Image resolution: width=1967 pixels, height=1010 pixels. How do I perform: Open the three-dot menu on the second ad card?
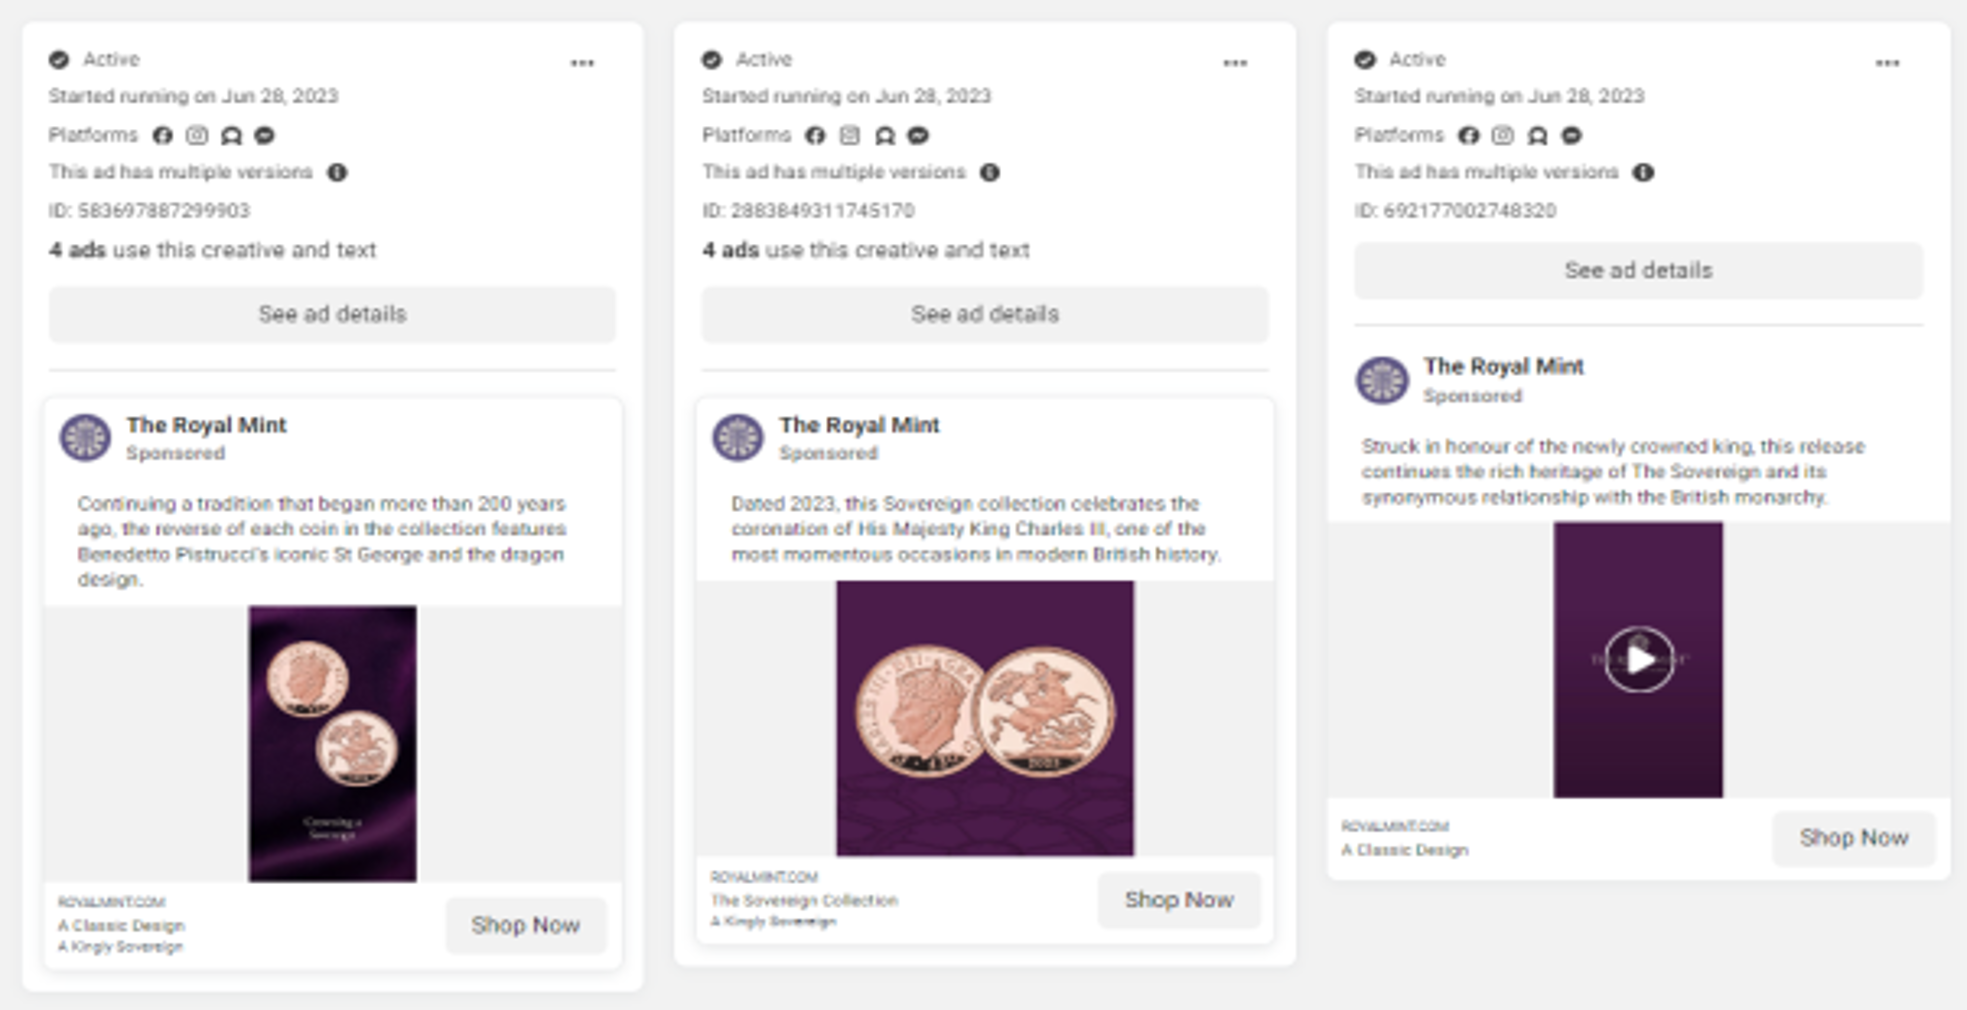coord(1235,63)
